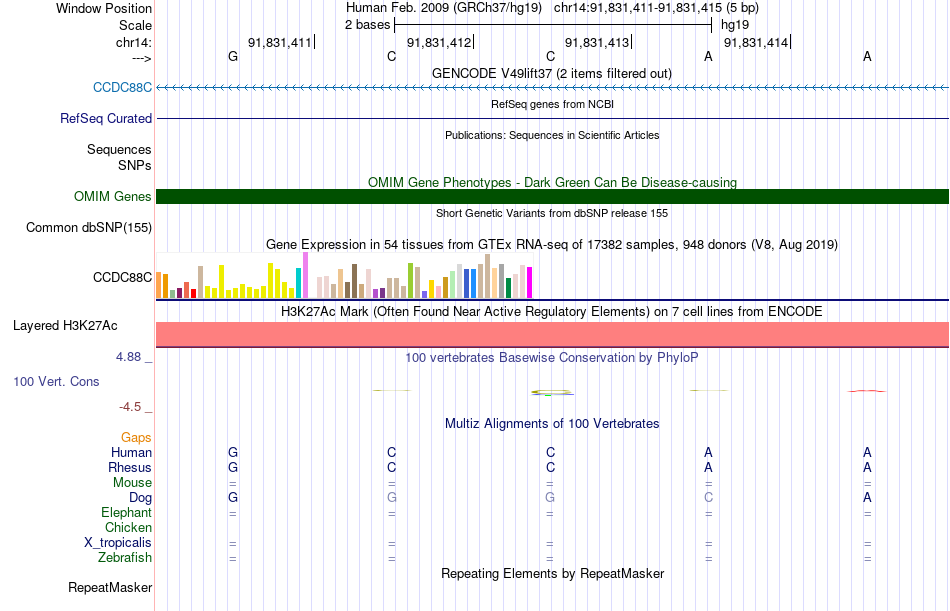This screenshot has width=950, height=611.
Task: Click the hg19 label beside the scale bar
Action: (x=735, y=25)
